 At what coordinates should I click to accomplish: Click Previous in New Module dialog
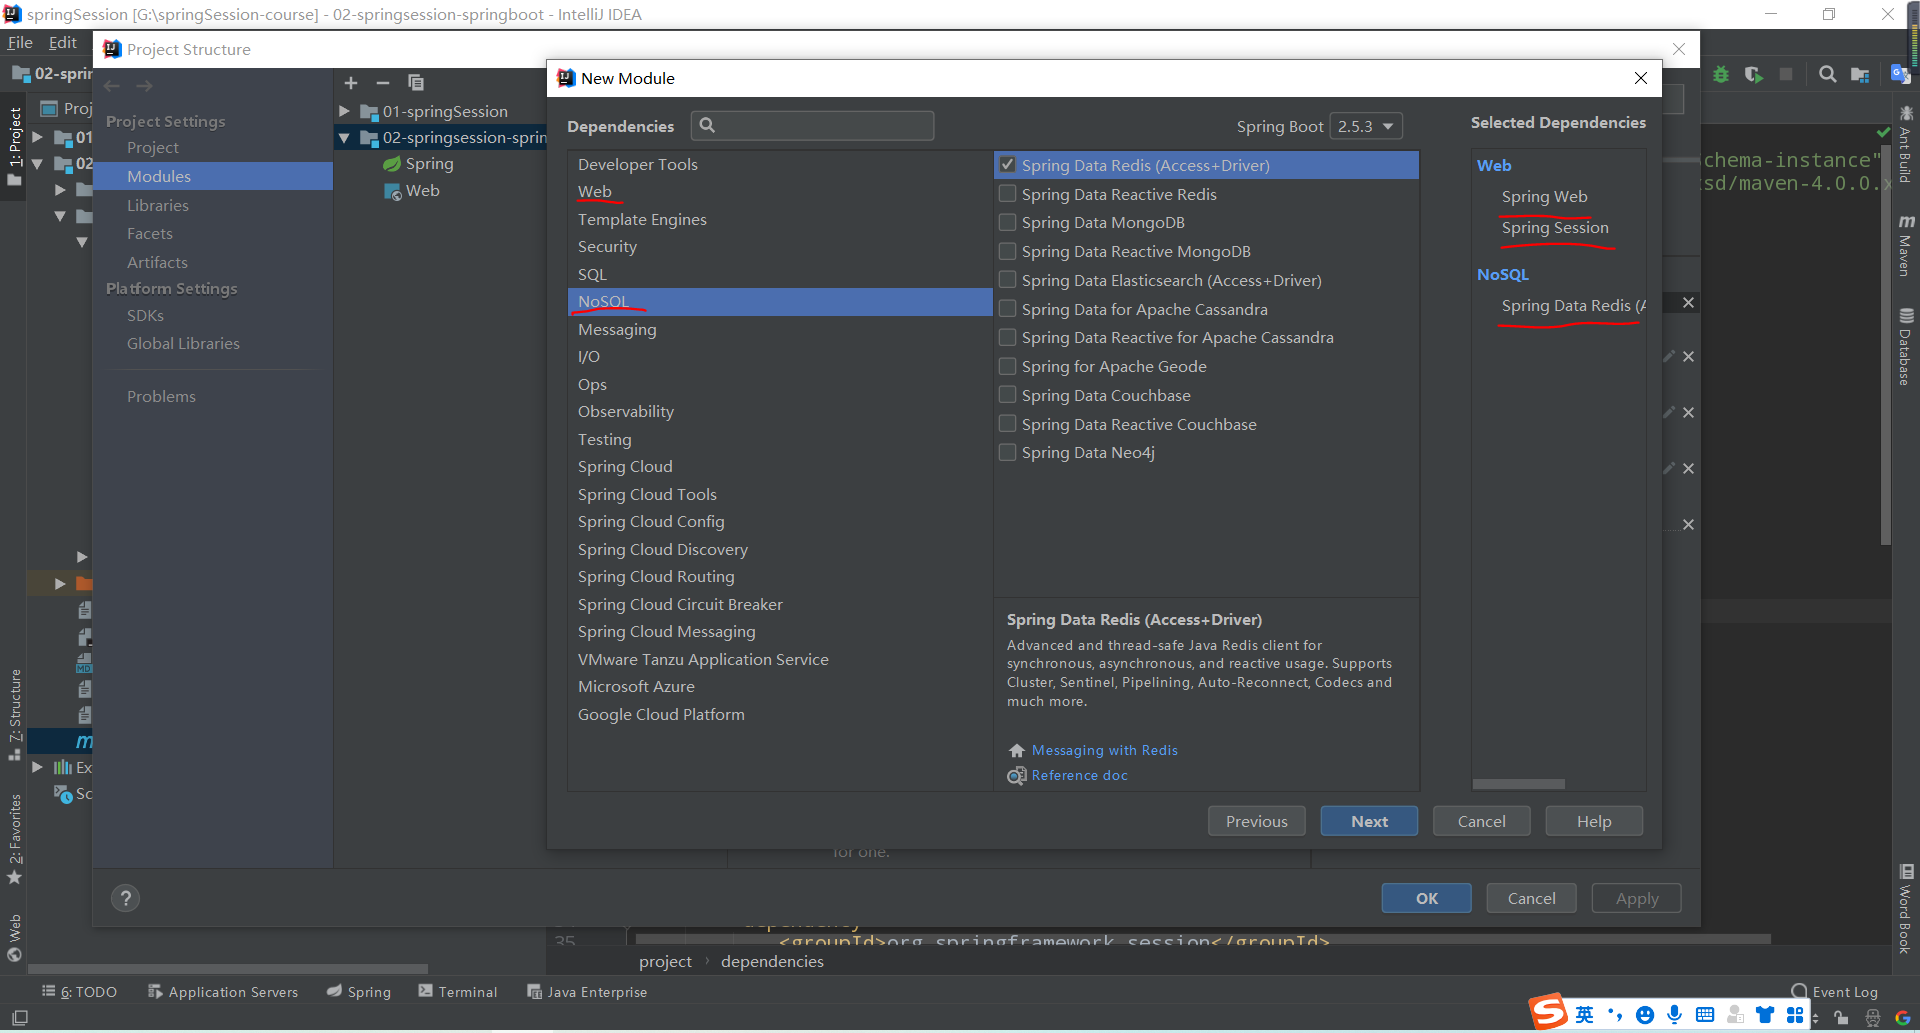pyautogui.click(x=1257, y=821)
